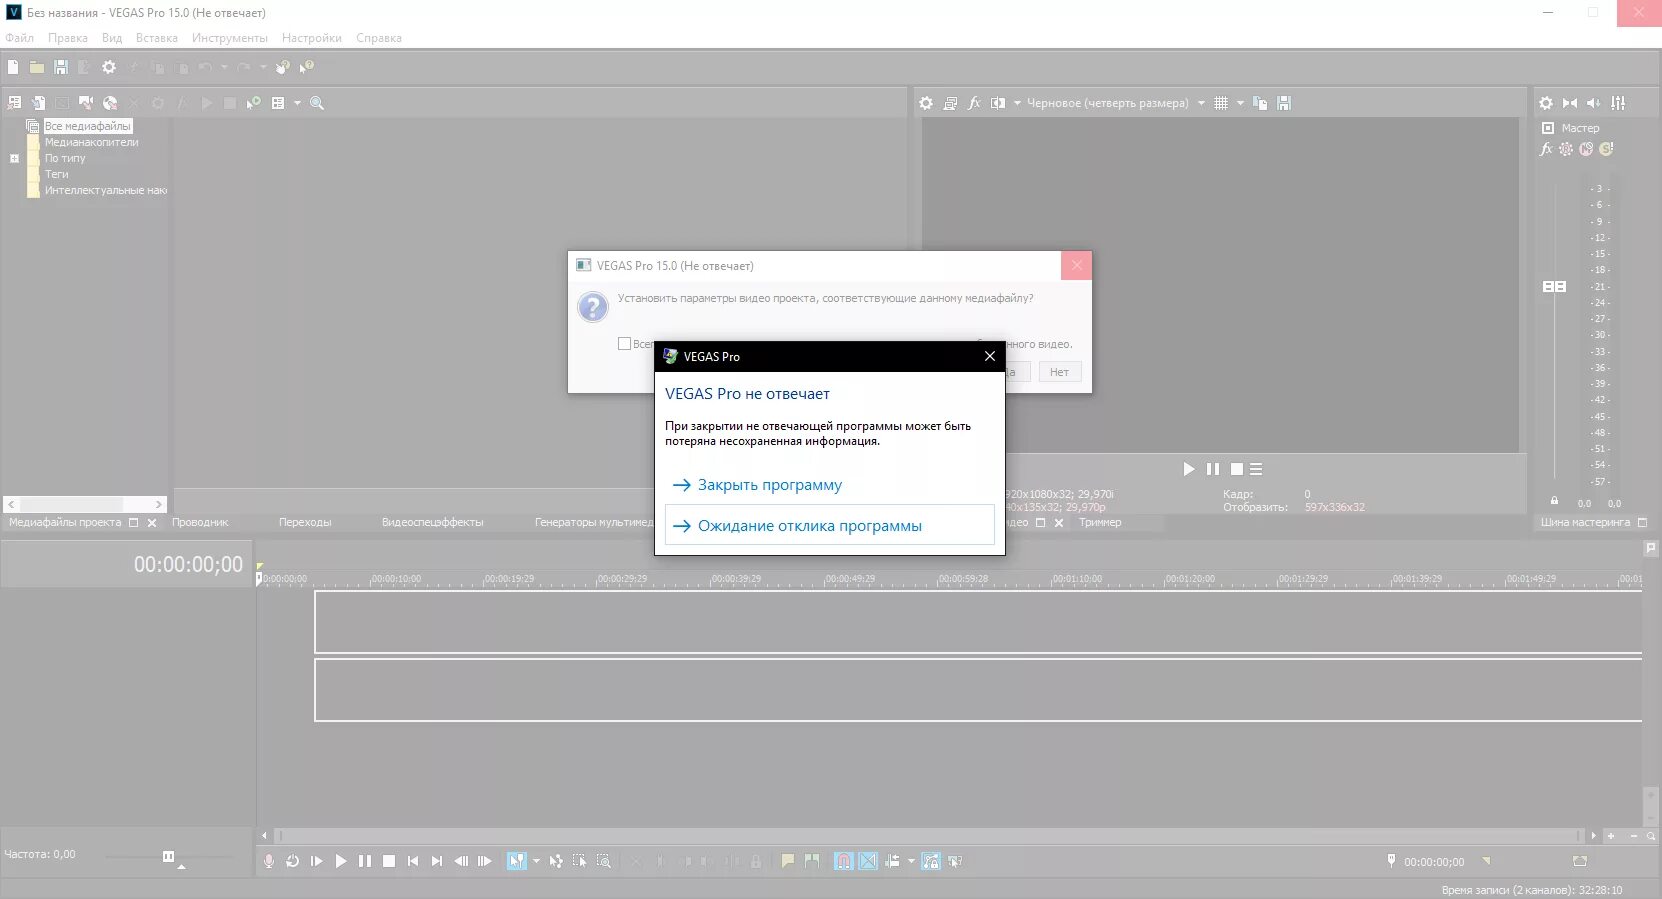Open the 'Правка' menu
1662x899 pixels.
coord(67,38)
